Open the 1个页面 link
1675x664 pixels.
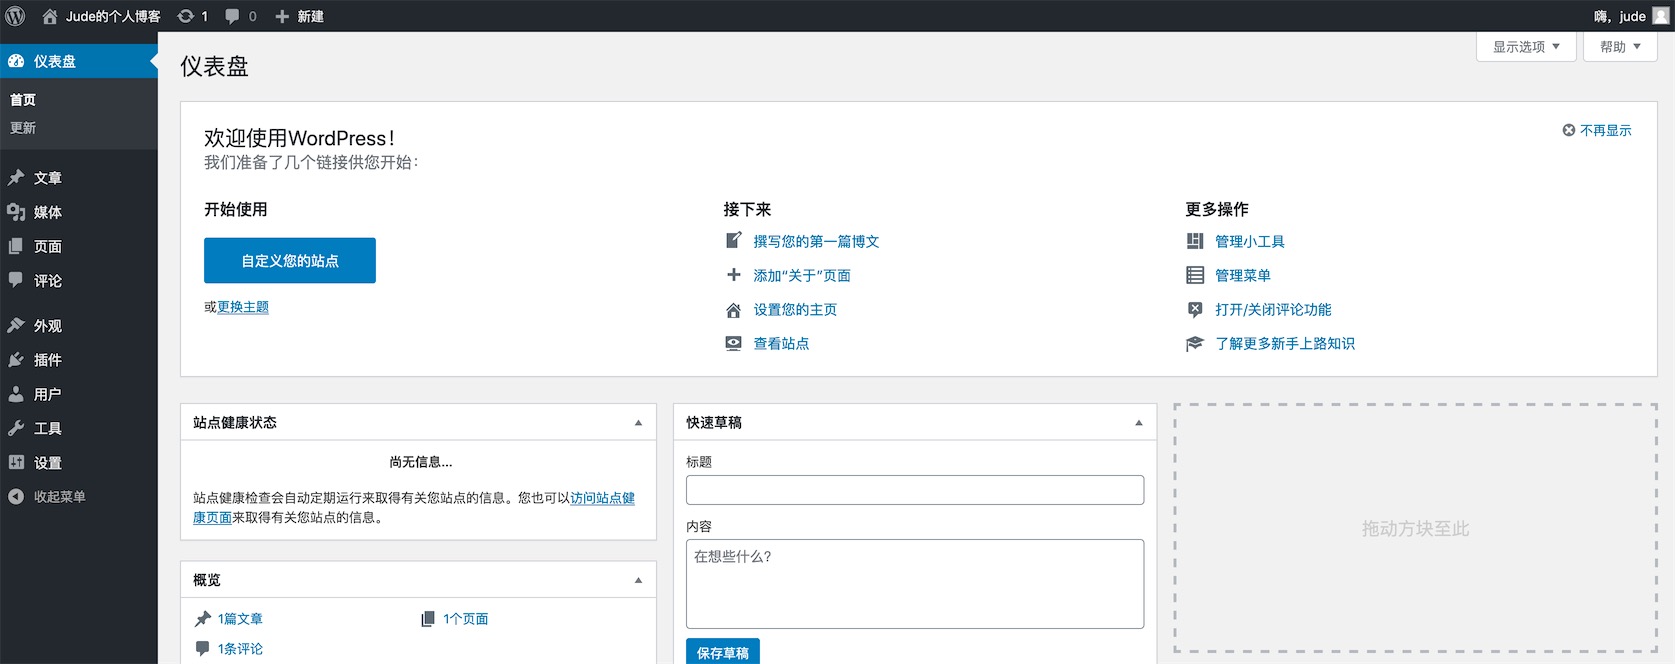point(466,619)
